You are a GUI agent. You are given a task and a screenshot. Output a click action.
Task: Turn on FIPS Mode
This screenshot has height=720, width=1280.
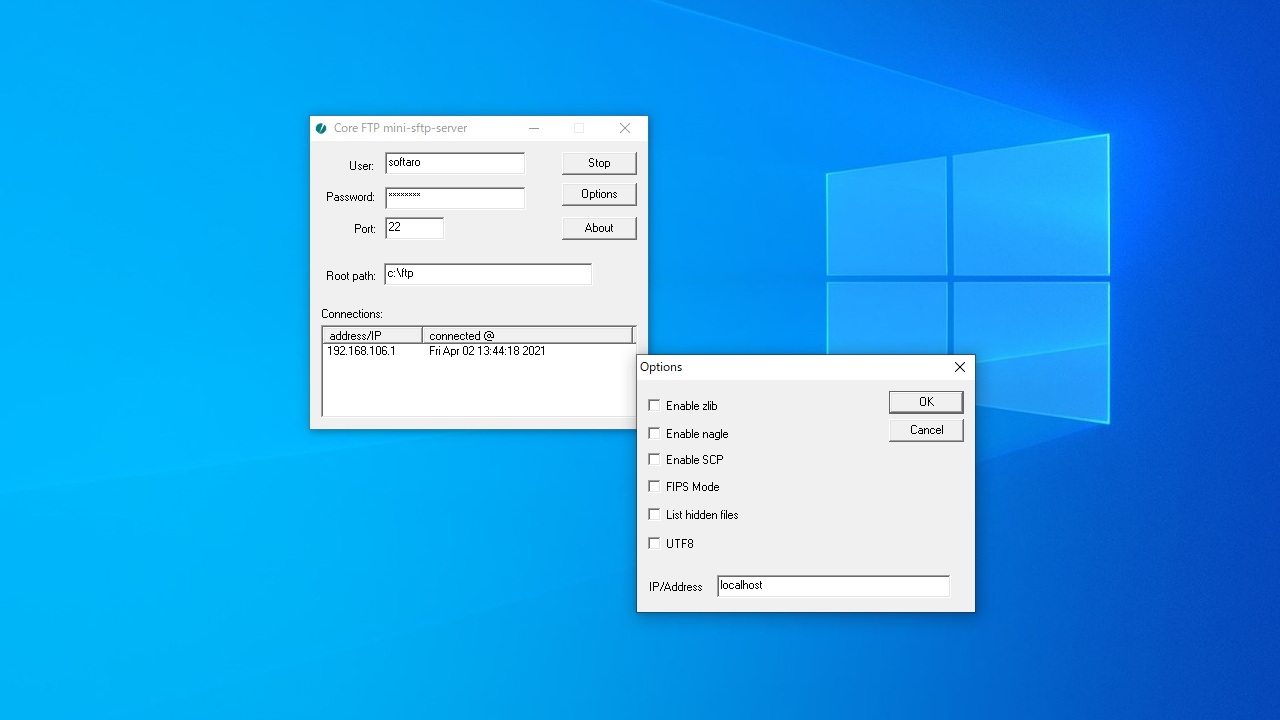(655, 486)
